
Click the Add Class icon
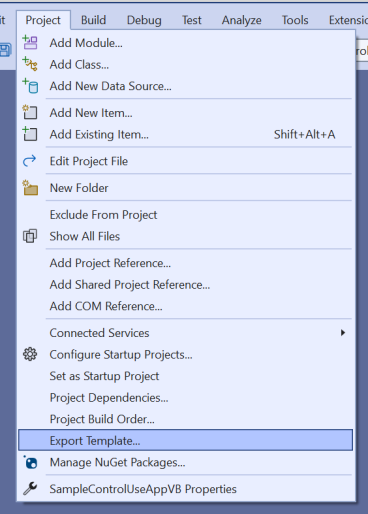[x=30, y=64]
